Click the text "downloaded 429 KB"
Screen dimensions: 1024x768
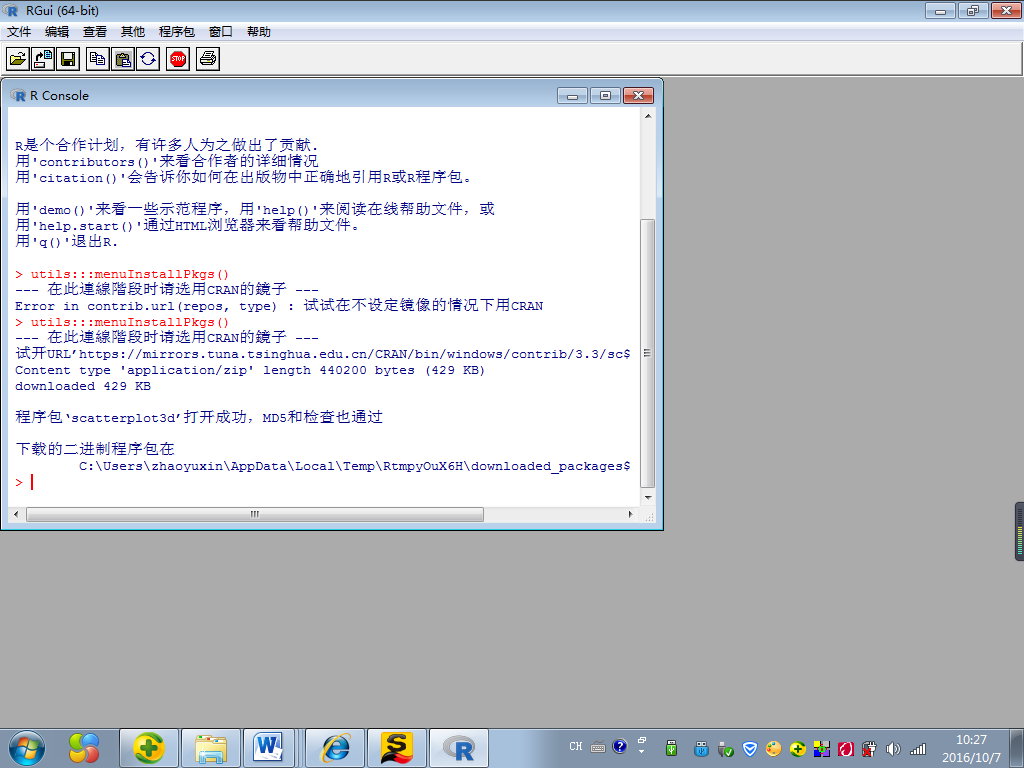[83, 386]
